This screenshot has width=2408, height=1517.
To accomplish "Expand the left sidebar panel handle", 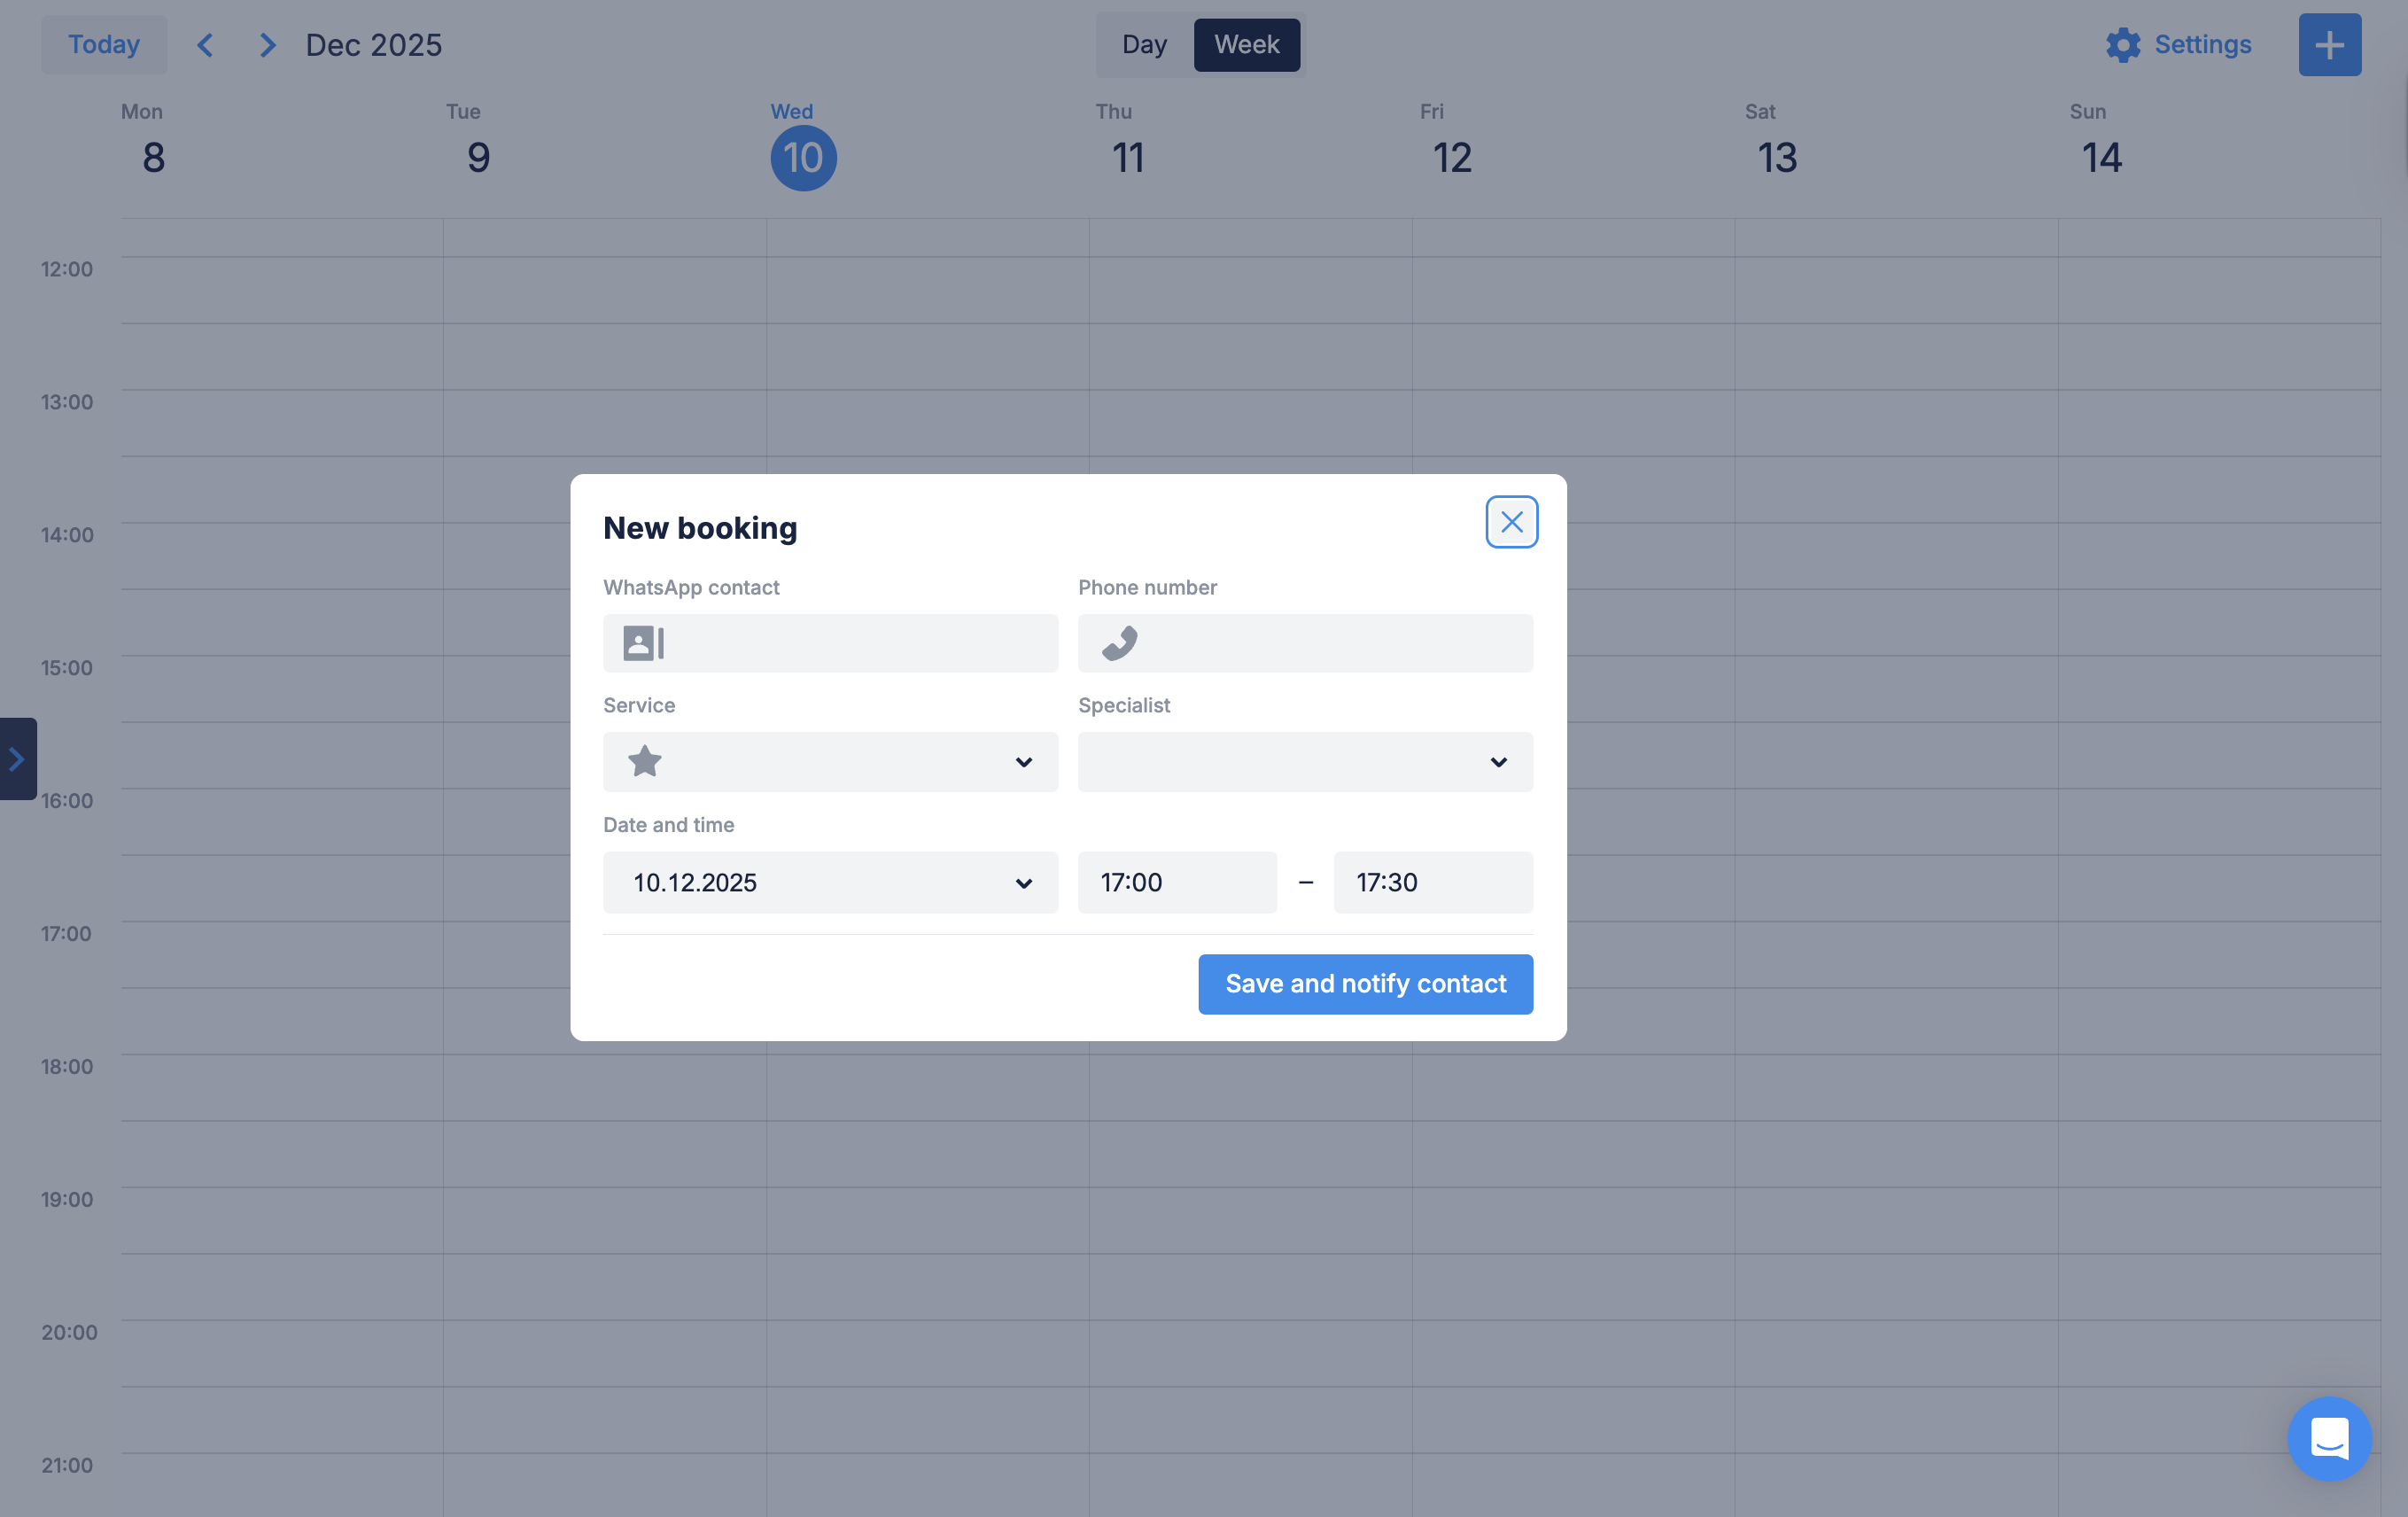I will [17, 759].
